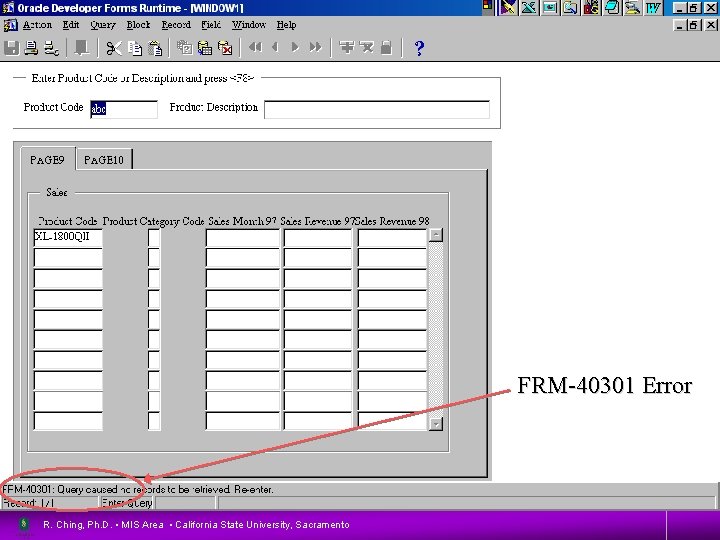Launch Word from the Office shortcut bar
Screen dimensions: 720x540
[653, 7]
